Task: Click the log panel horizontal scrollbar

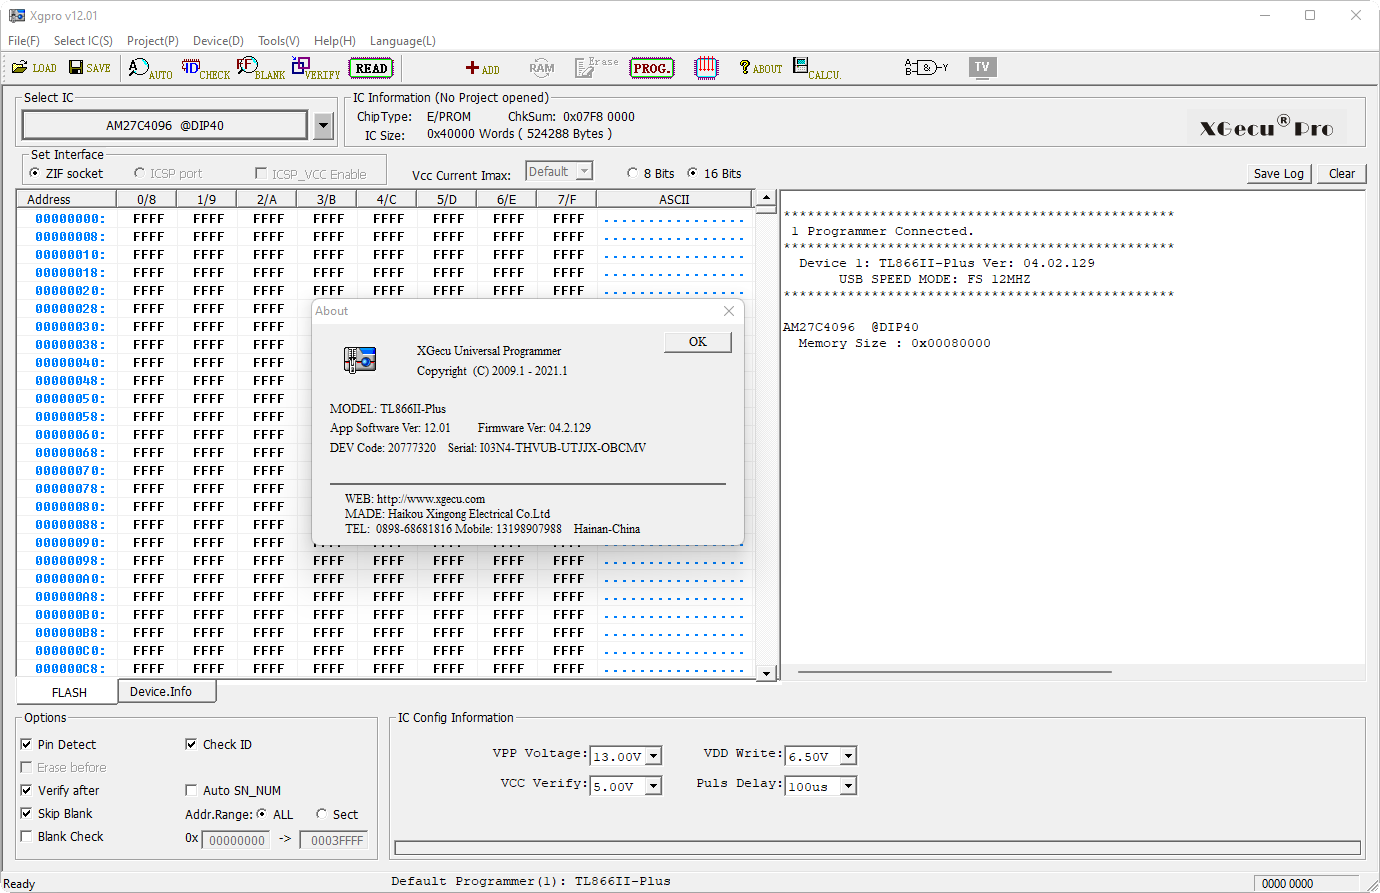Action: pyautogui.click(x=955, y=672)
